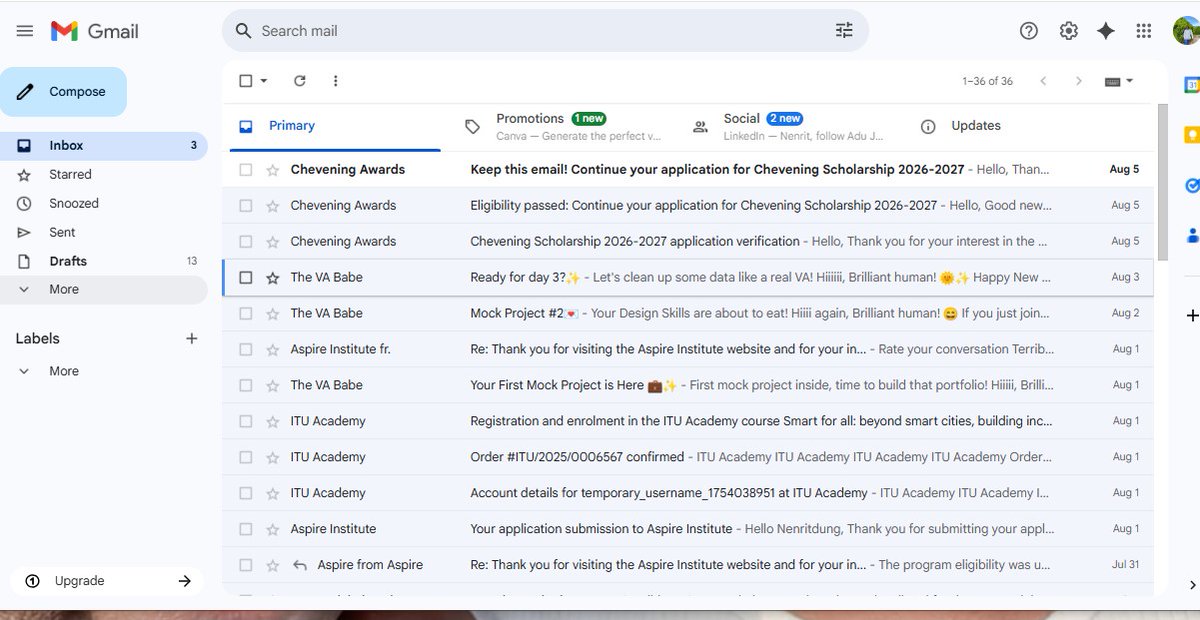Tick checkbox for 'Aspire Institute fr.' email
This screenshot has height=620, width=1200.
tap(246, 350)
